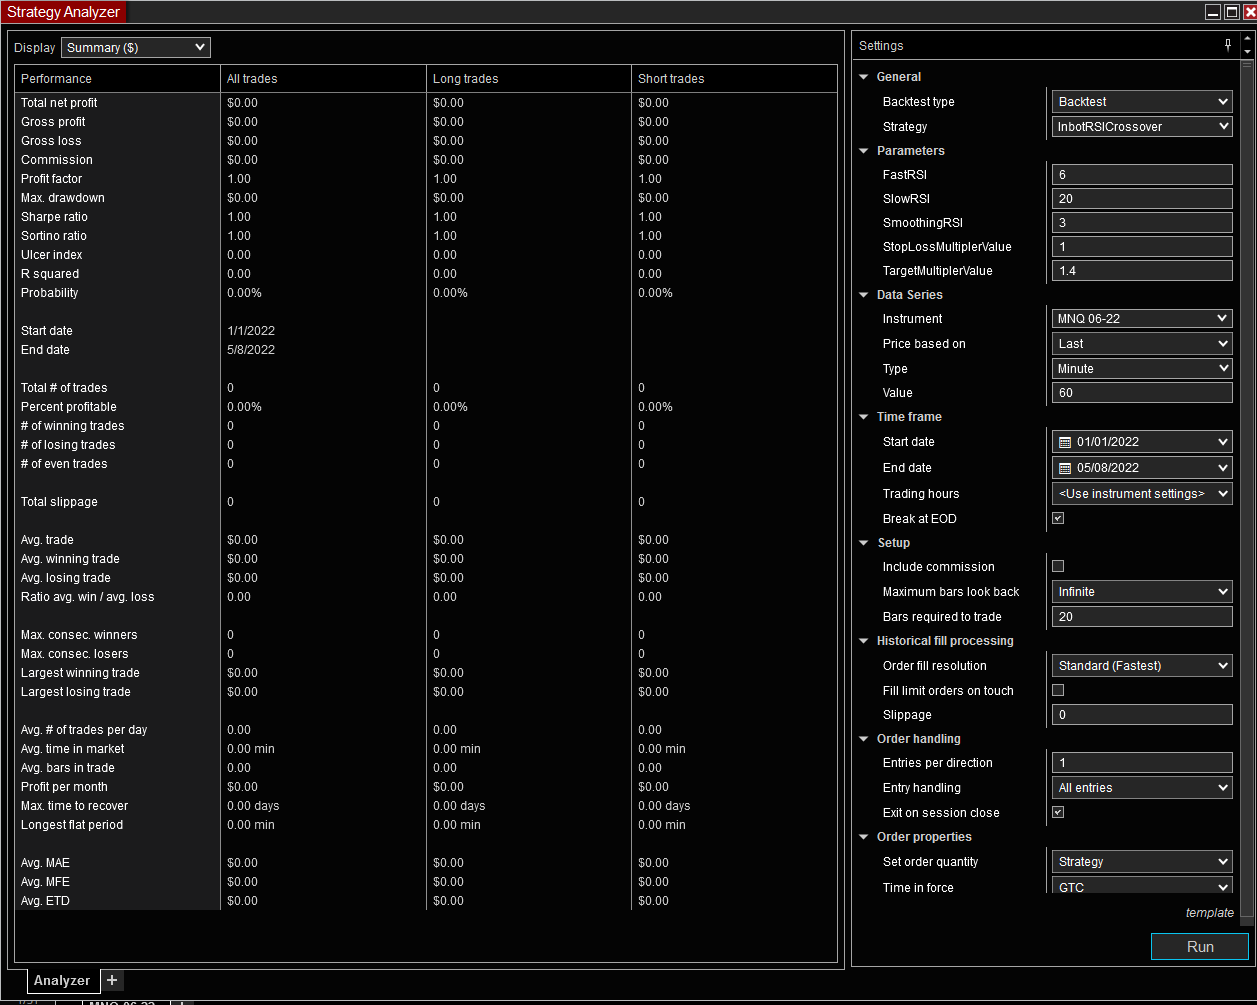Open the Start date calendar picker icon
The image size is (1257, 1005).
tap(1064, 442)
